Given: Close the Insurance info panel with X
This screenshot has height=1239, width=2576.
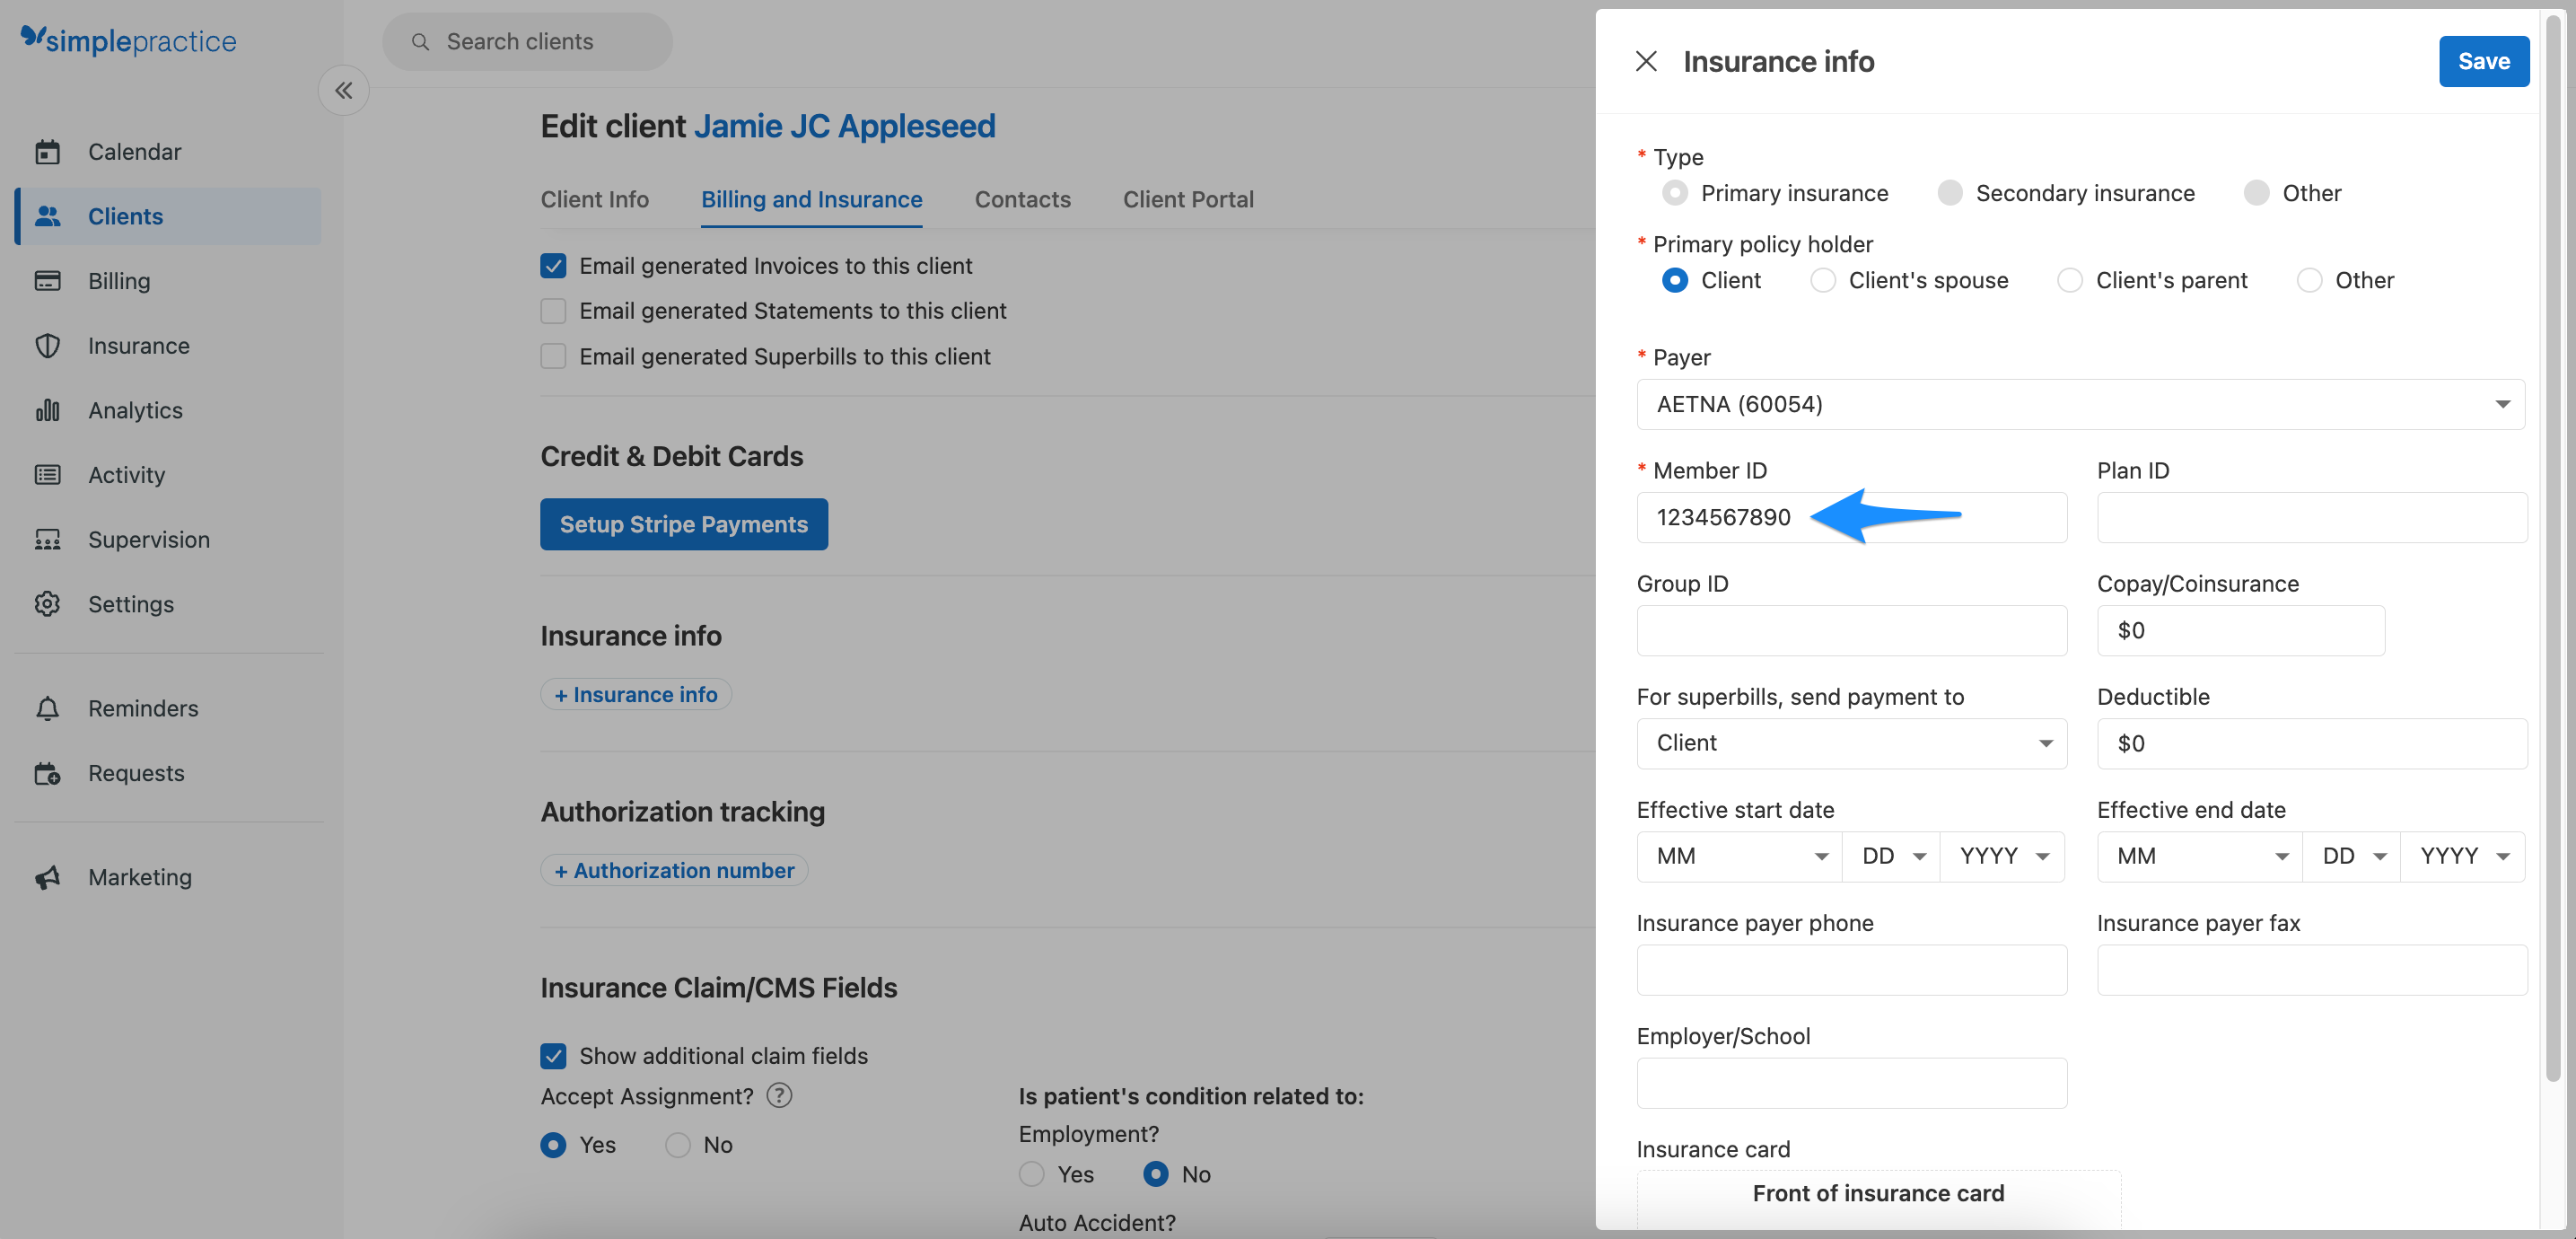Looking at the screenshot, I should (x=1646, y=61).
